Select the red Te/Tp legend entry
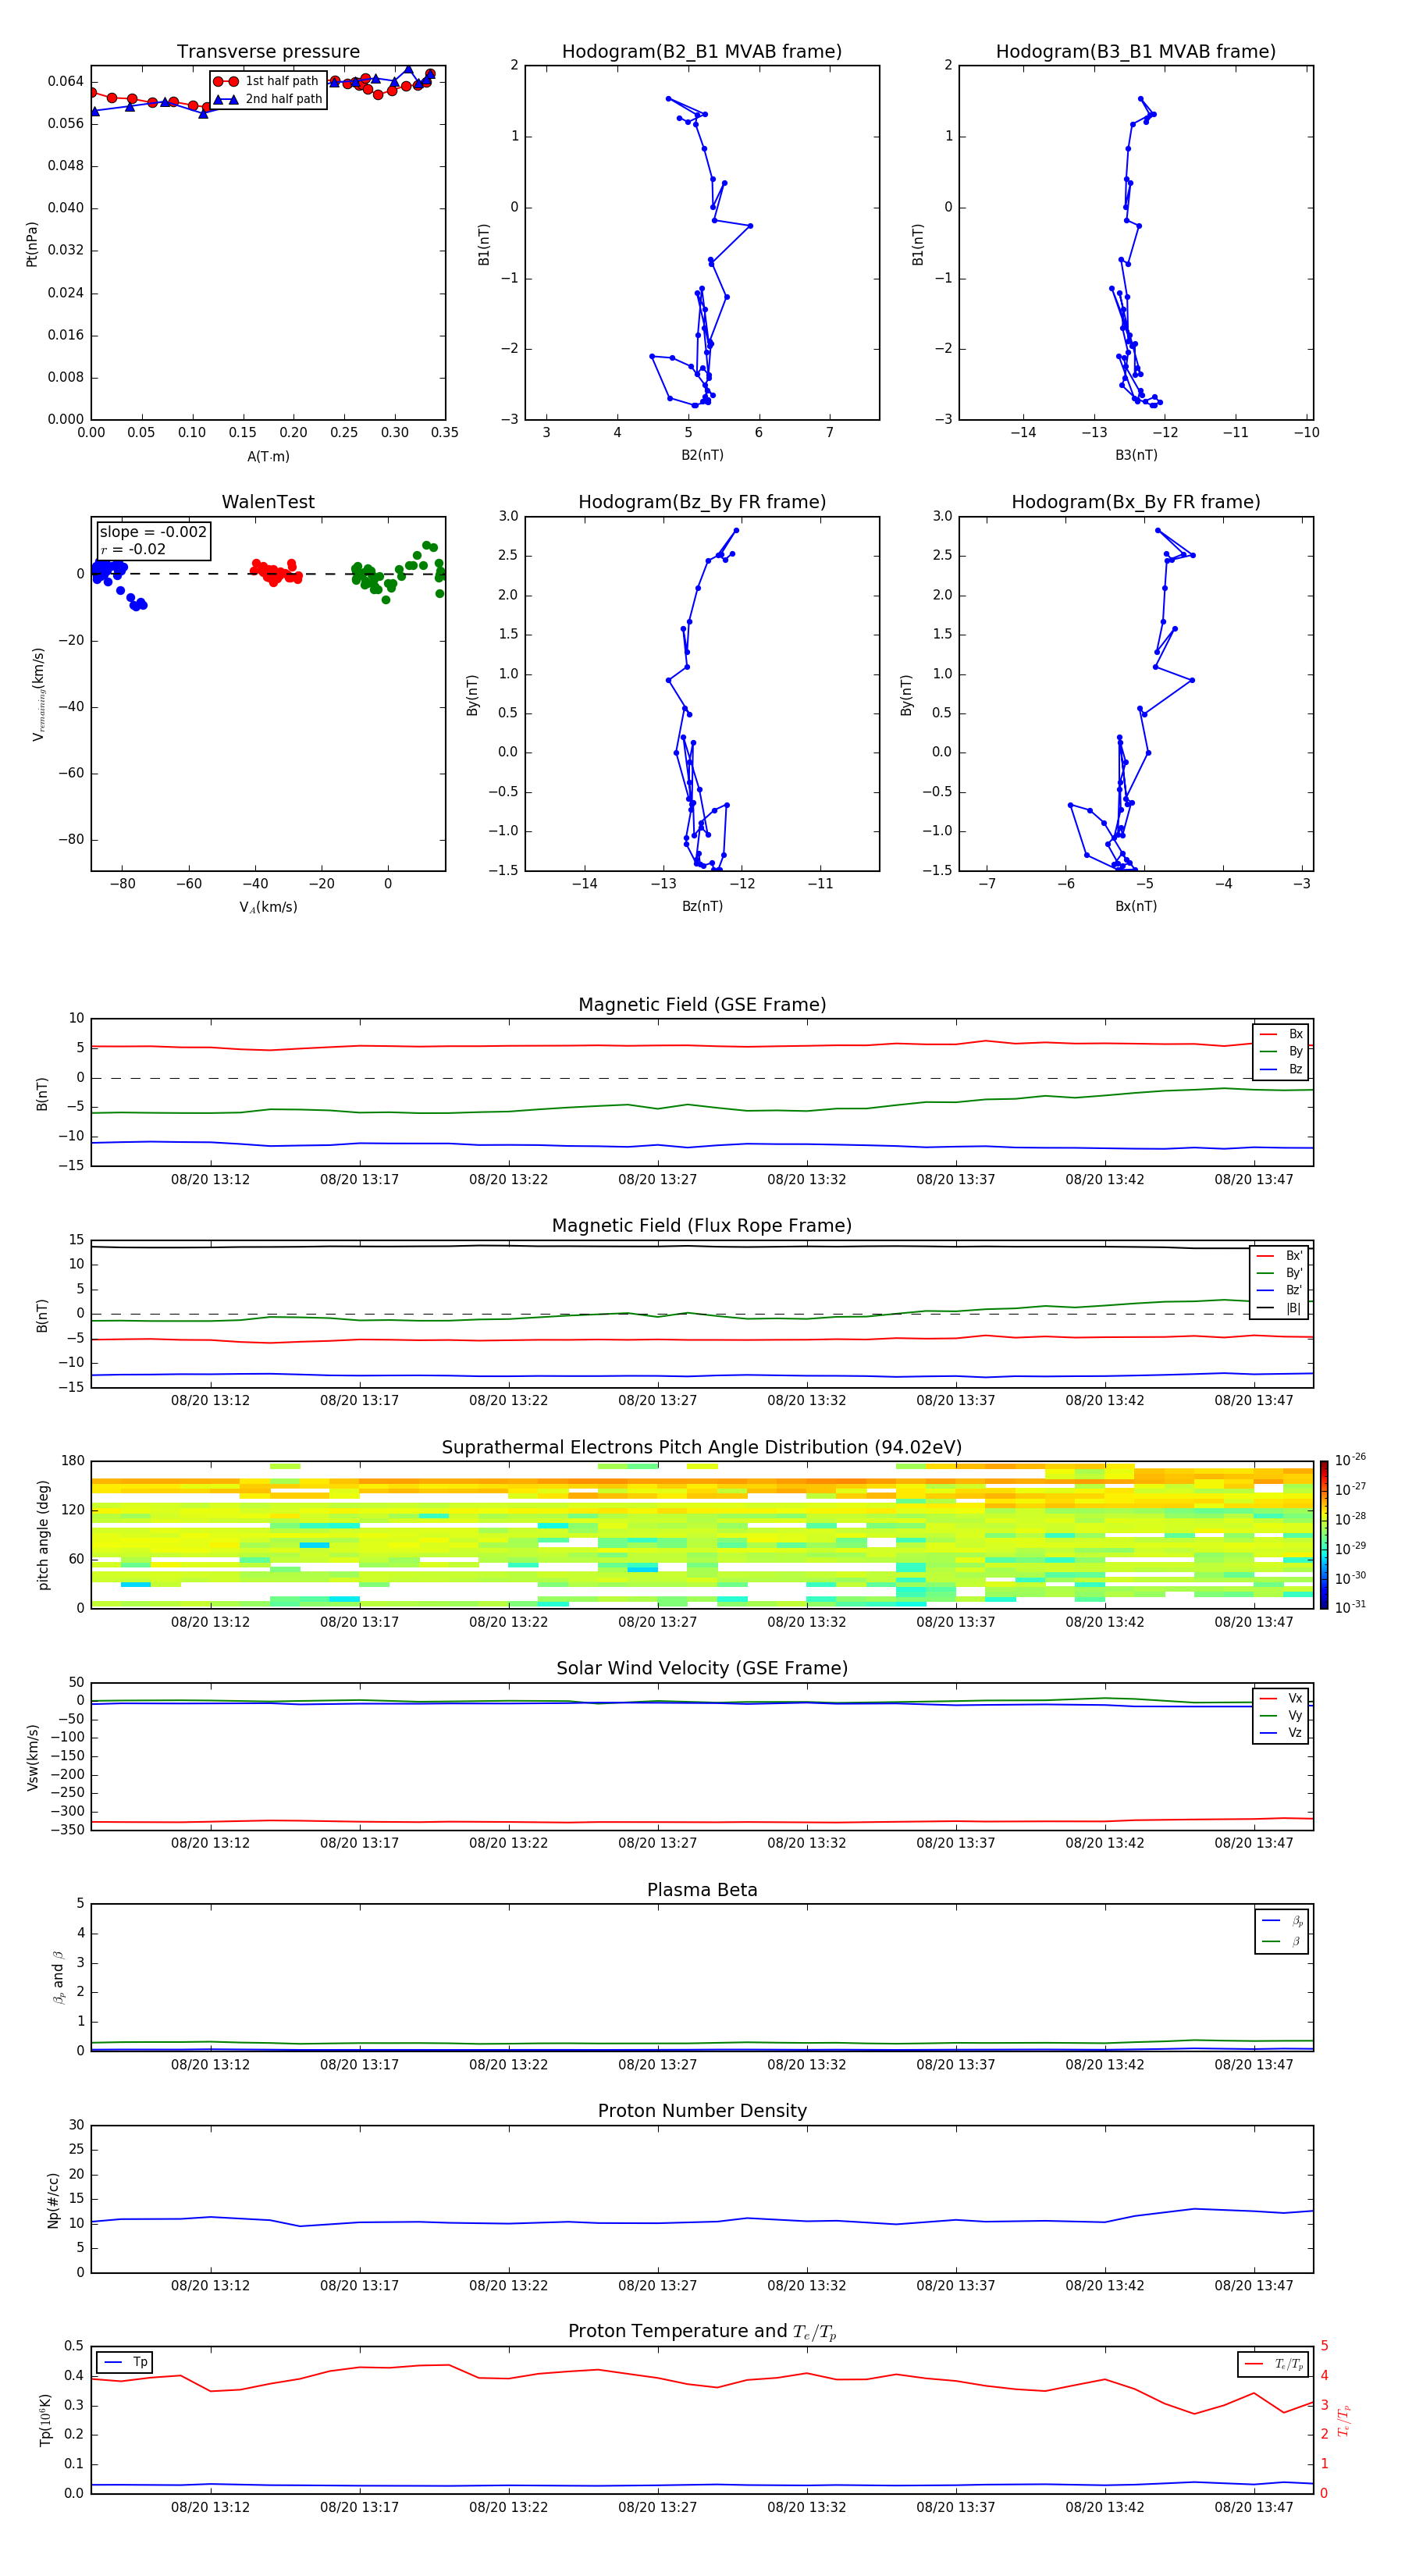 pos(1274,2364)
